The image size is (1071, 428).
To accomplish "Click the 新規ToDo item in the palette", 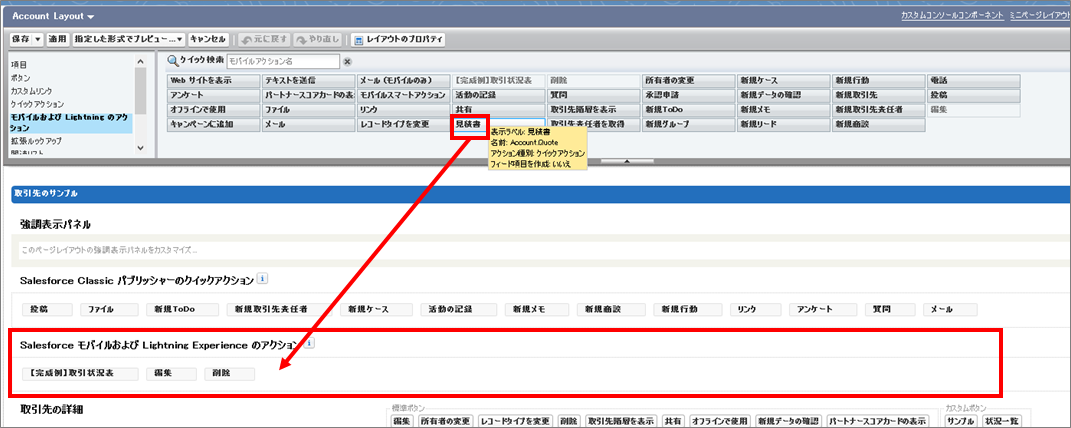I will coord(664,109).
